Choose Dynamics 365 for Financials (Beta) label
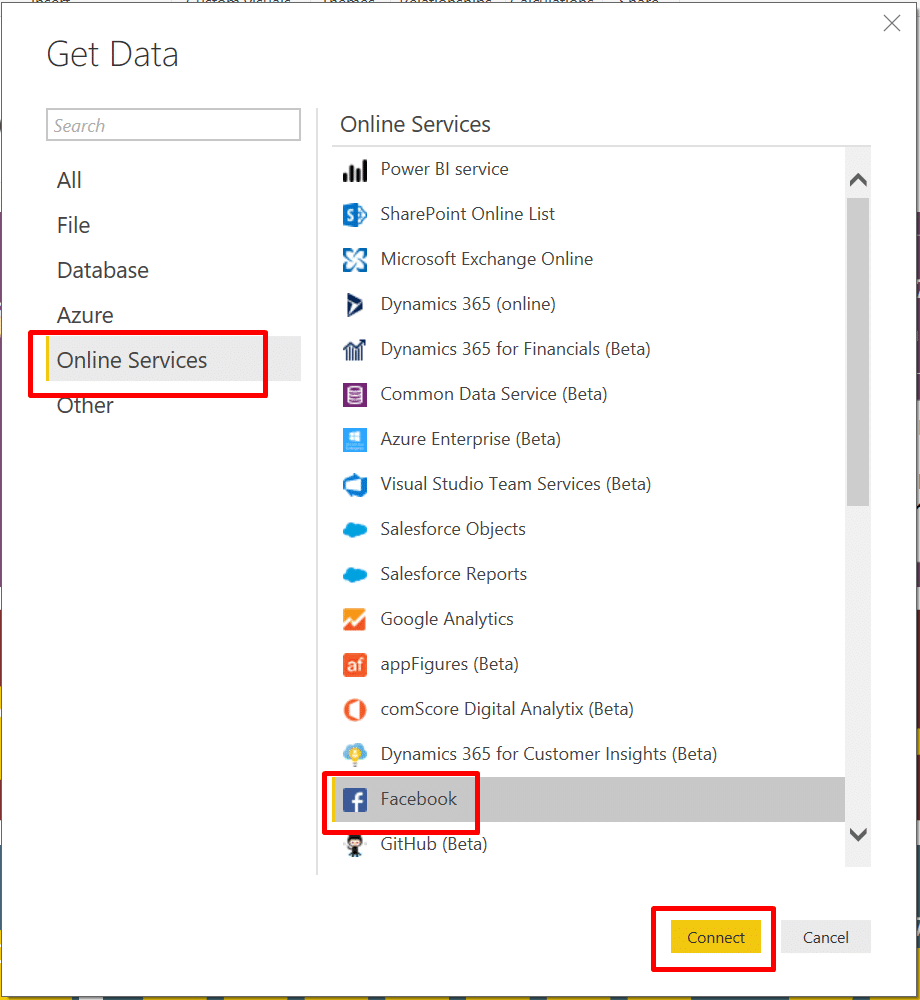This screenshot has width=920, height=1000. point(515,349)
